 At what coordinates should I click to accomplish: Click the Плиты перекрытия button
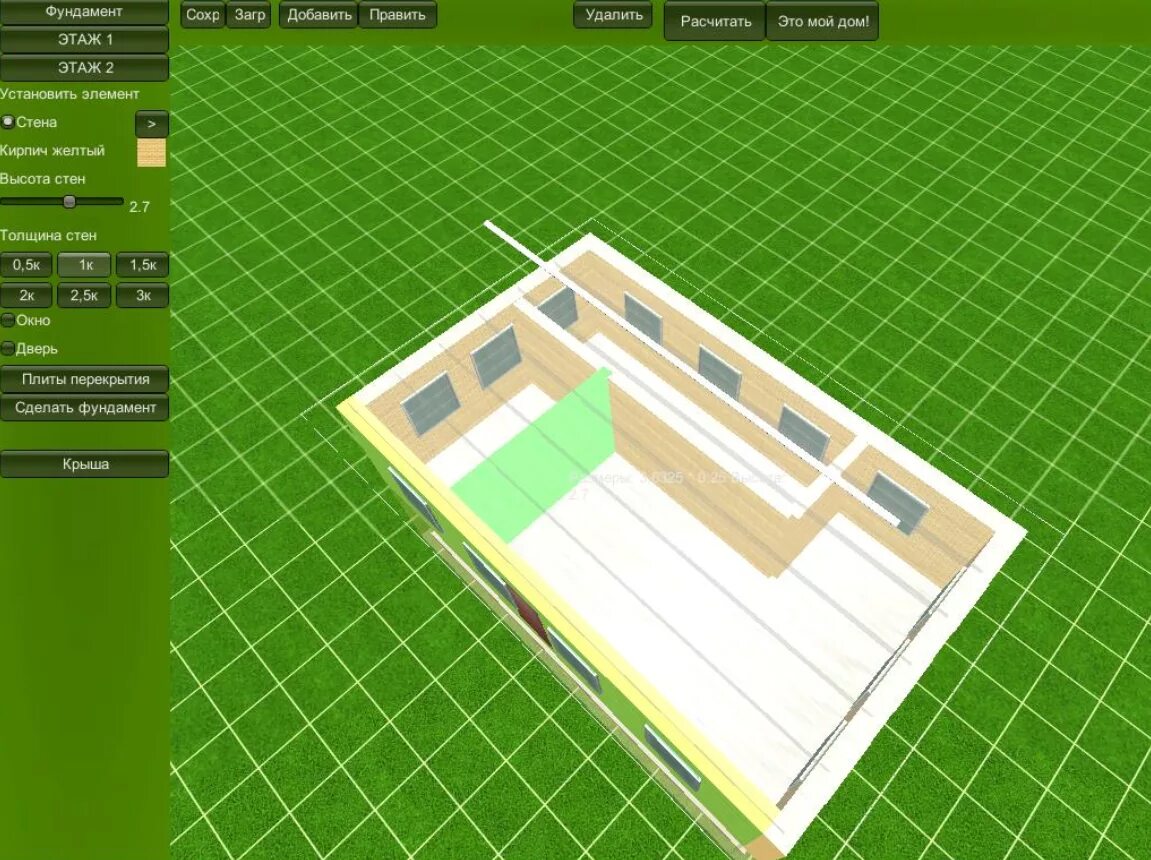tap(84, 379)
